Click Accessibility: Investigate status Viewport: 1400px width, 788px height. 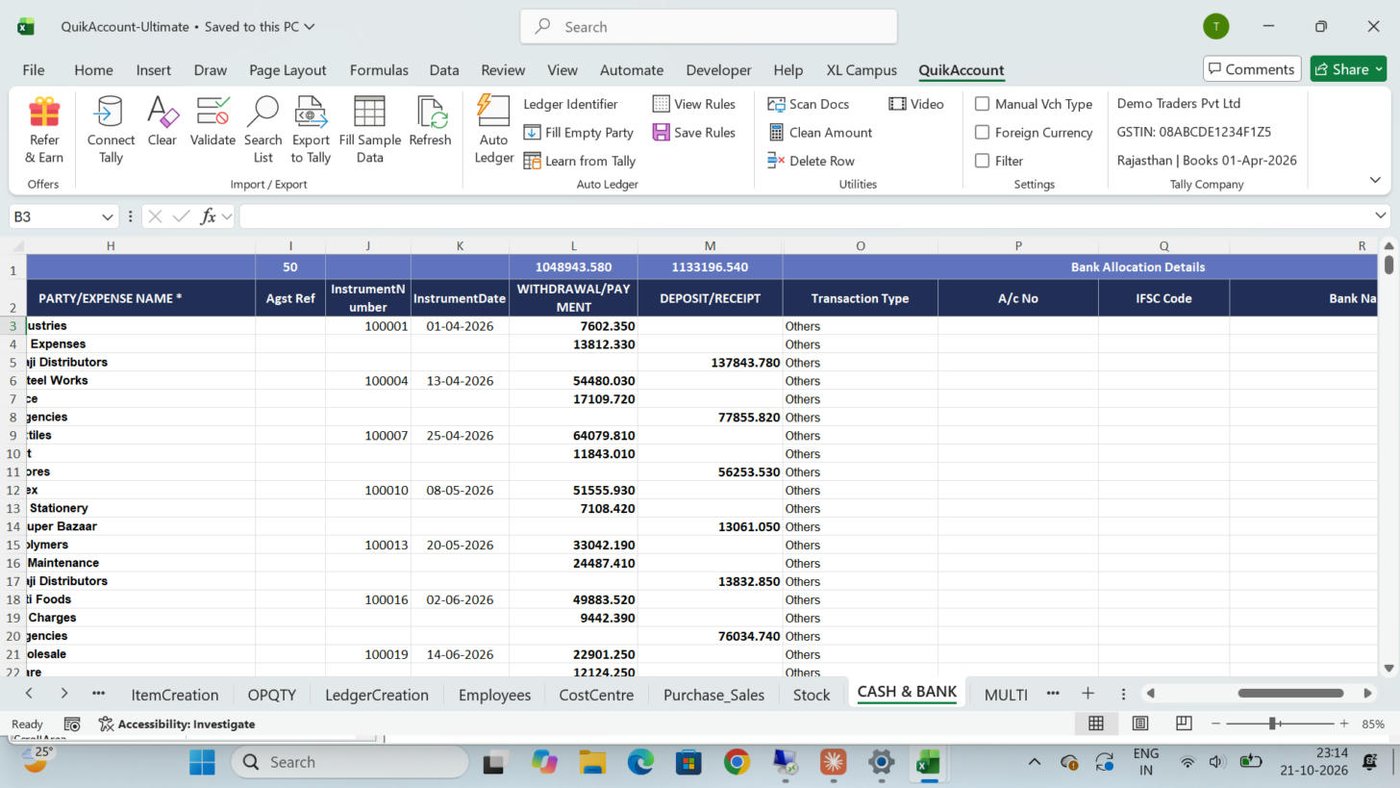pyautogui.click(x=176, y=724)
